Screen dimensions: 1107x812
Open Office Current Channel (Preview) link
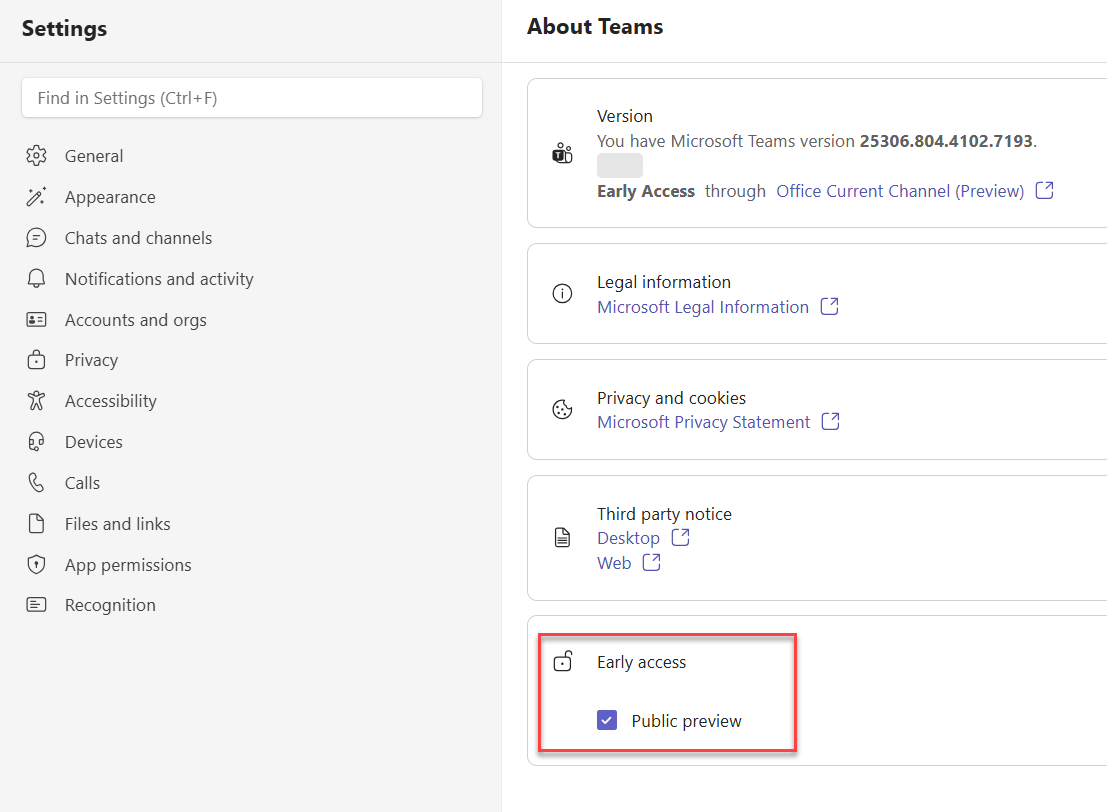pos(900,191)
